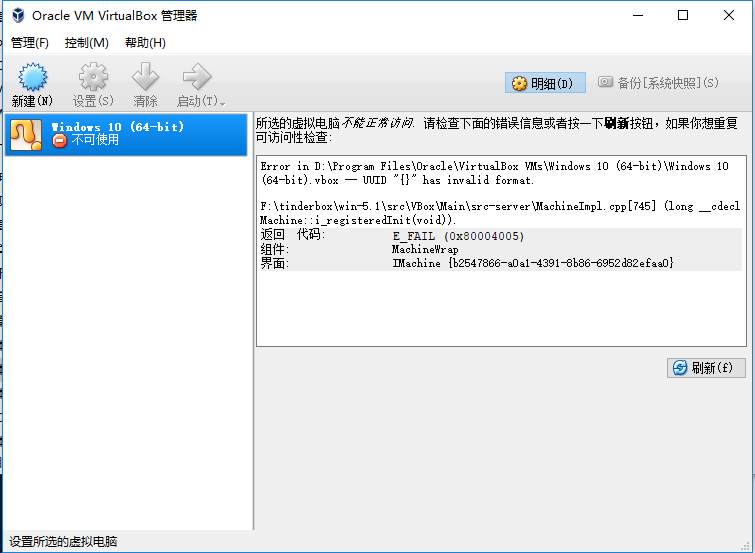The height and width of the screenshot is (553, 755).
Task: Open the 控制(M) menu
Action: (87, 43)
